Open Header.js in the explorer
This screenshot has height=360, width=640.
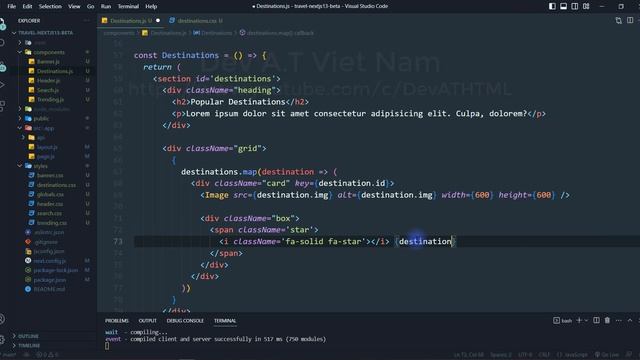pos(48,80)
